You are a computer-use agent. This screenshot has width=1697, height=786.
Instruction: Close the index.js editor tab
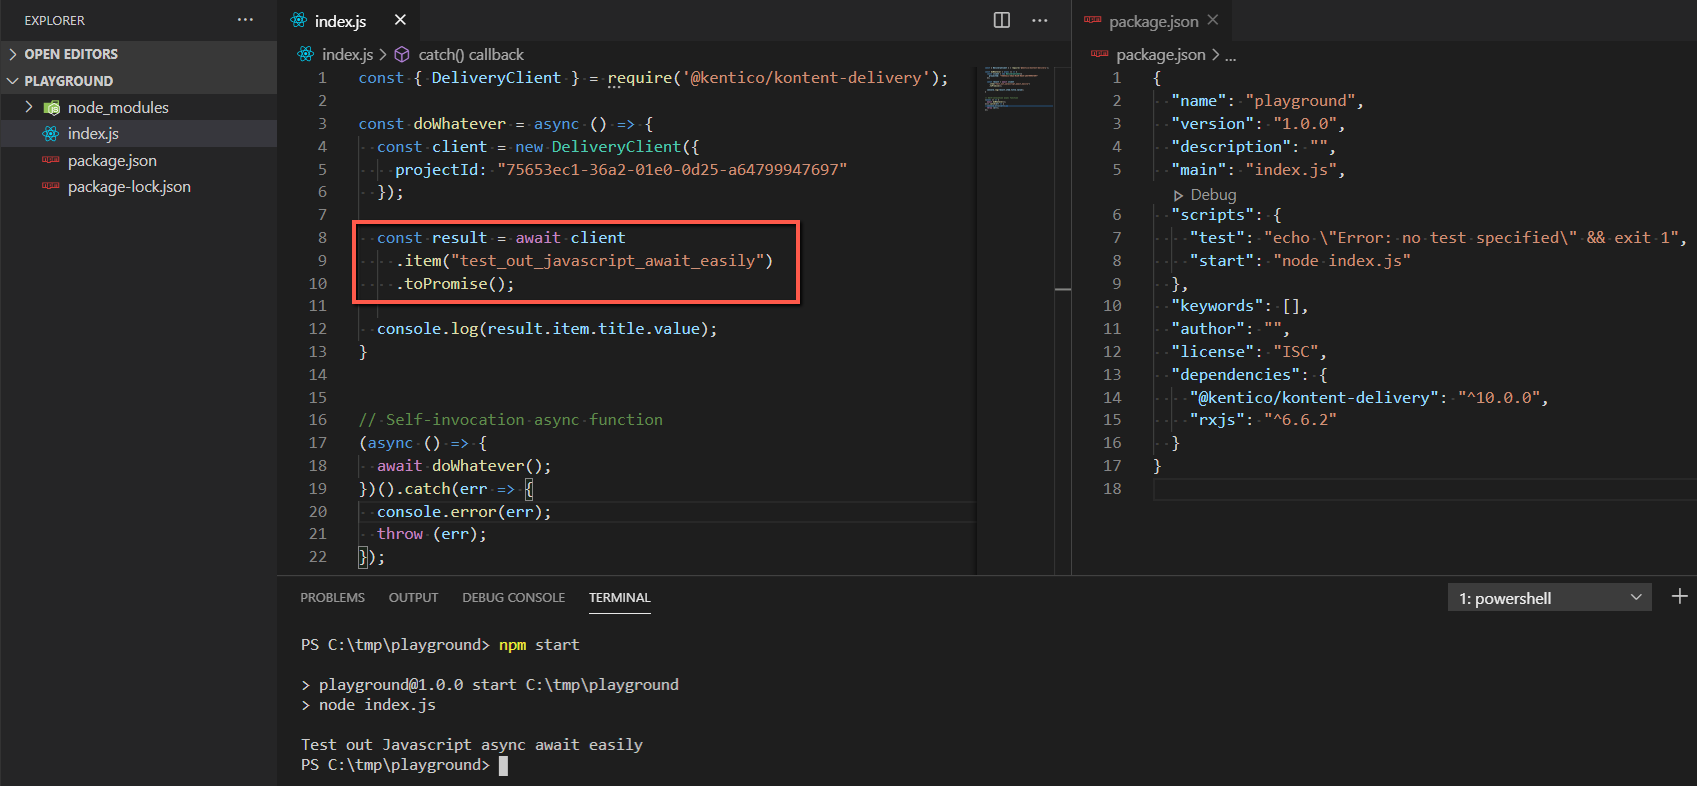pyautogui.click(x=400, y=20)
